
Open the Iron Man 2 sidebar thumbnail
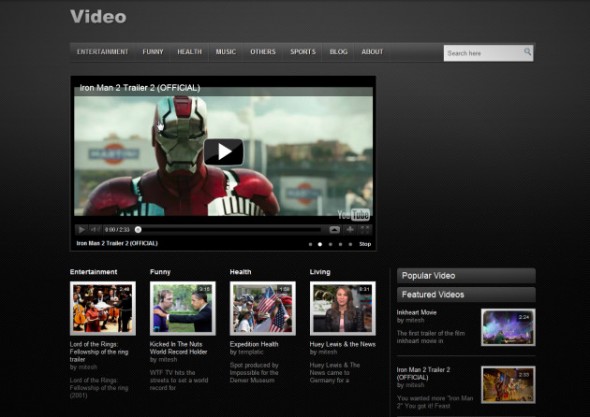[508, 385]
